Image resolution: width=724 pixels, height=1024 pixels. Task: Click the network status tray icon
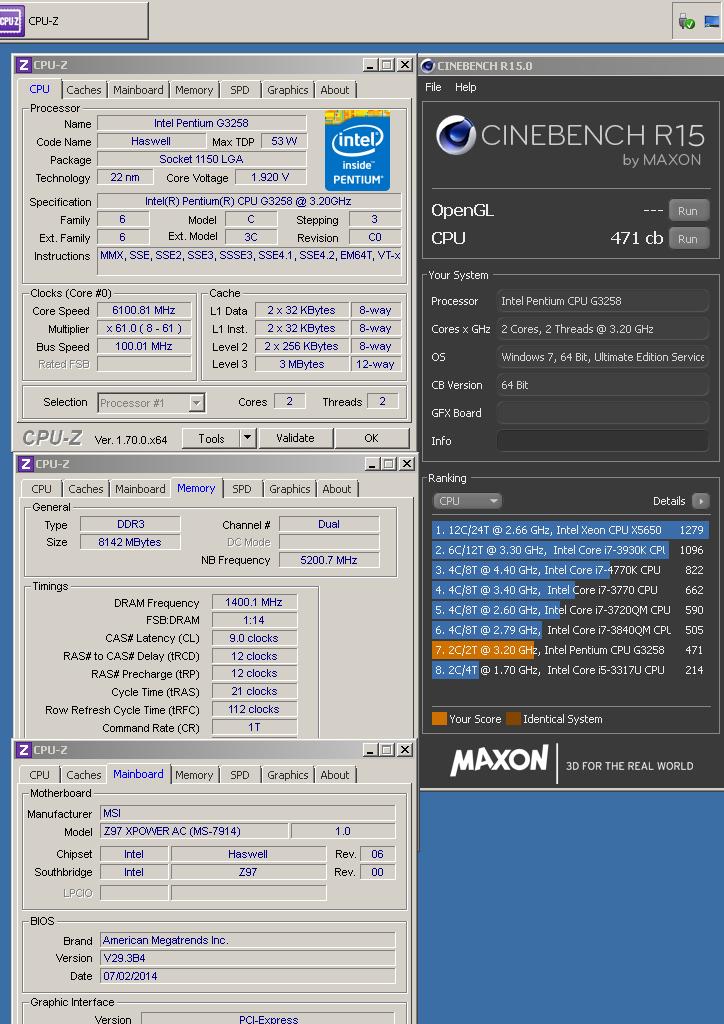pos(686,22)
